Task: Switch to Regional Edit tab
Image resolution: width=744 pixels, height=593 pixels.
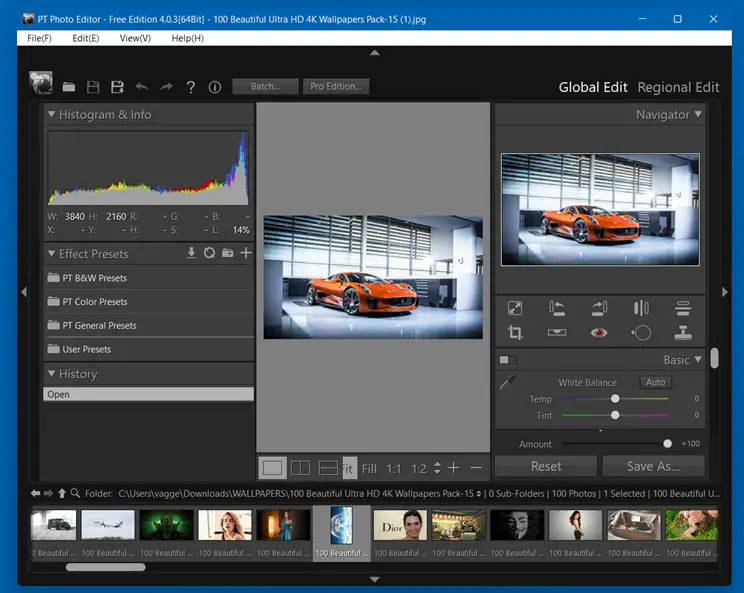Action: tap(678, 87)
